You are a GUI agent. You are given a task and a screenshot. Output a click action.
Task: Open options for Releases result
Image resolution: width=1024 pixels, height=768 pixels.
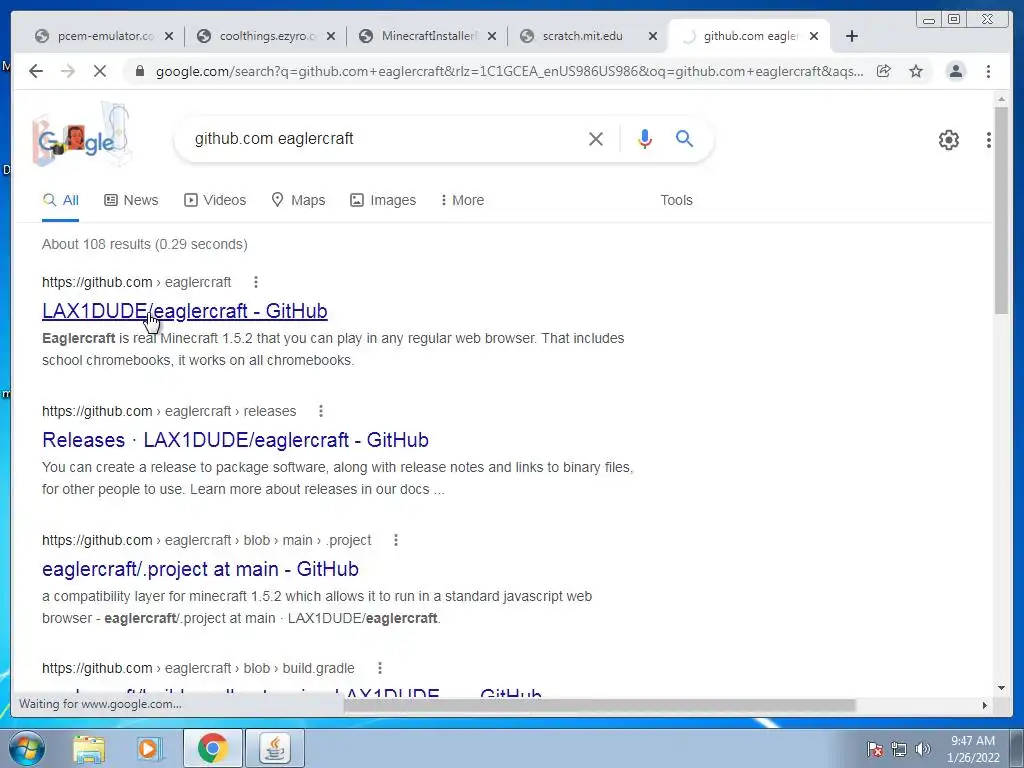321,411
